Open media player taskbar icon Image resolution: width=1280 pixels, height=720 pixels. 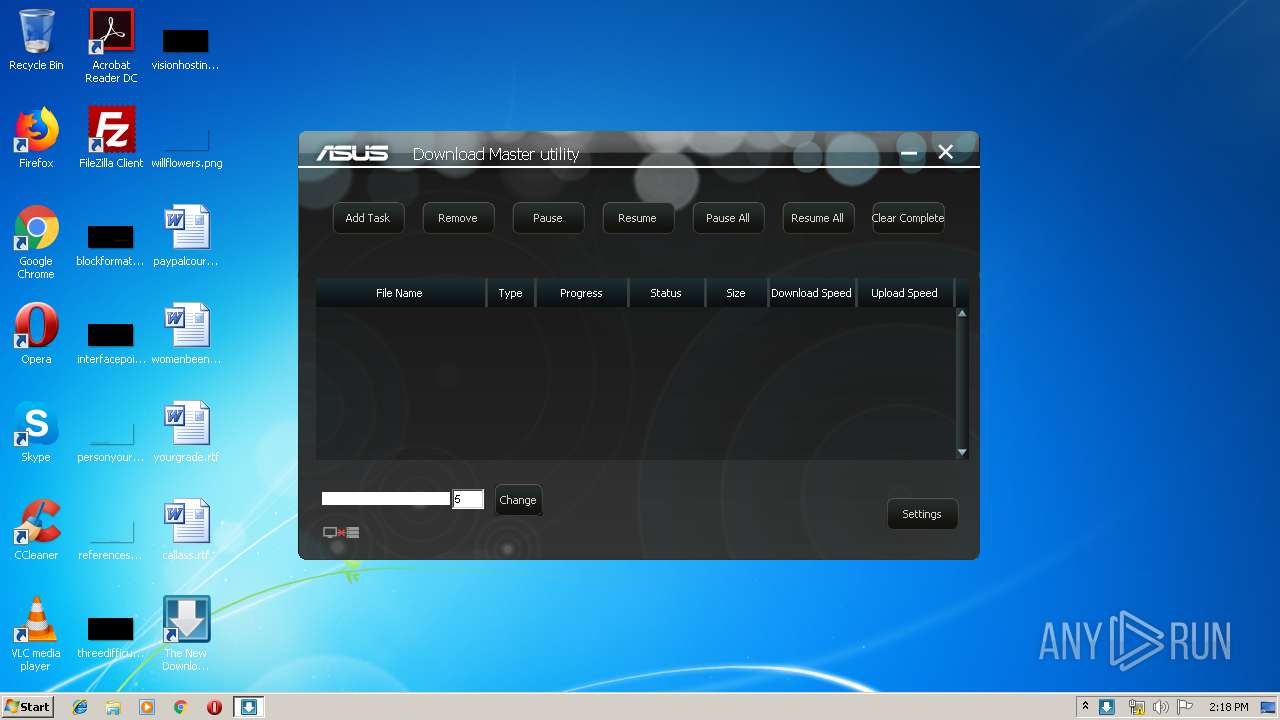[147, 707]
